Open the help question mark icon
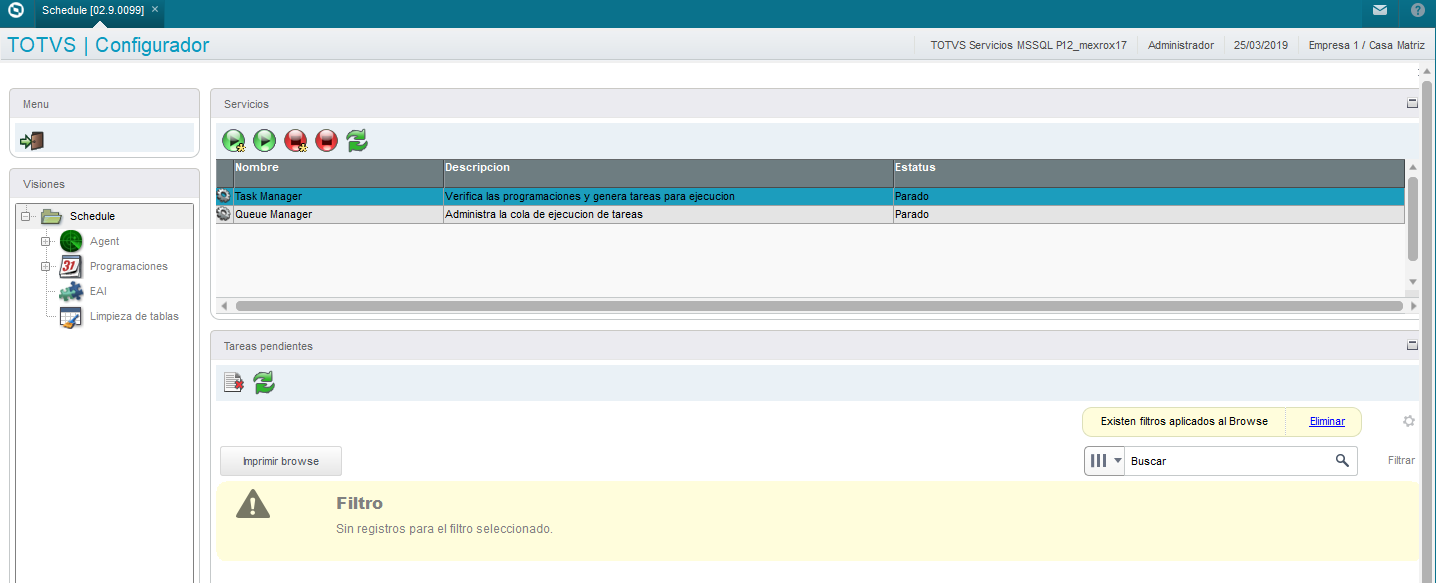Screen dimensions: 1436x583 (1418, 10)
